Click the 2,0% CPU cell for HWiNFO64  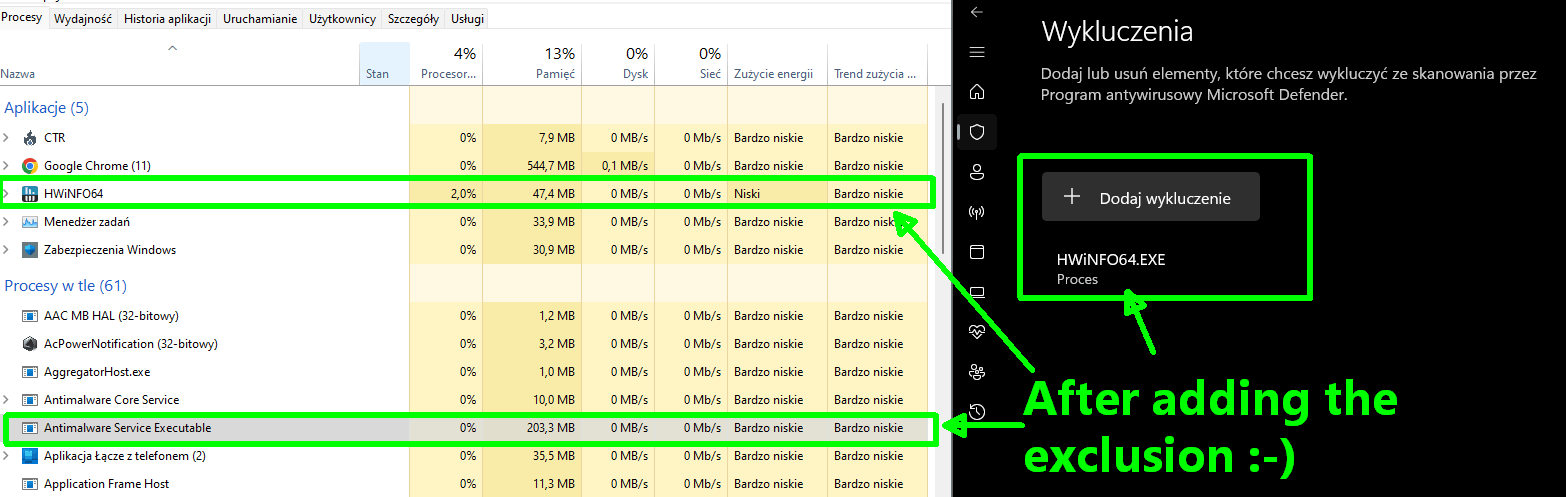(446, 194)
